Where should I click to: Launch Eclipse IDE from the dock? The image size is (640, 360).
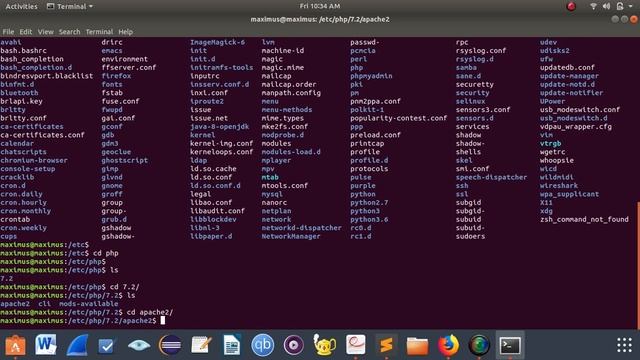click(170, 345)
